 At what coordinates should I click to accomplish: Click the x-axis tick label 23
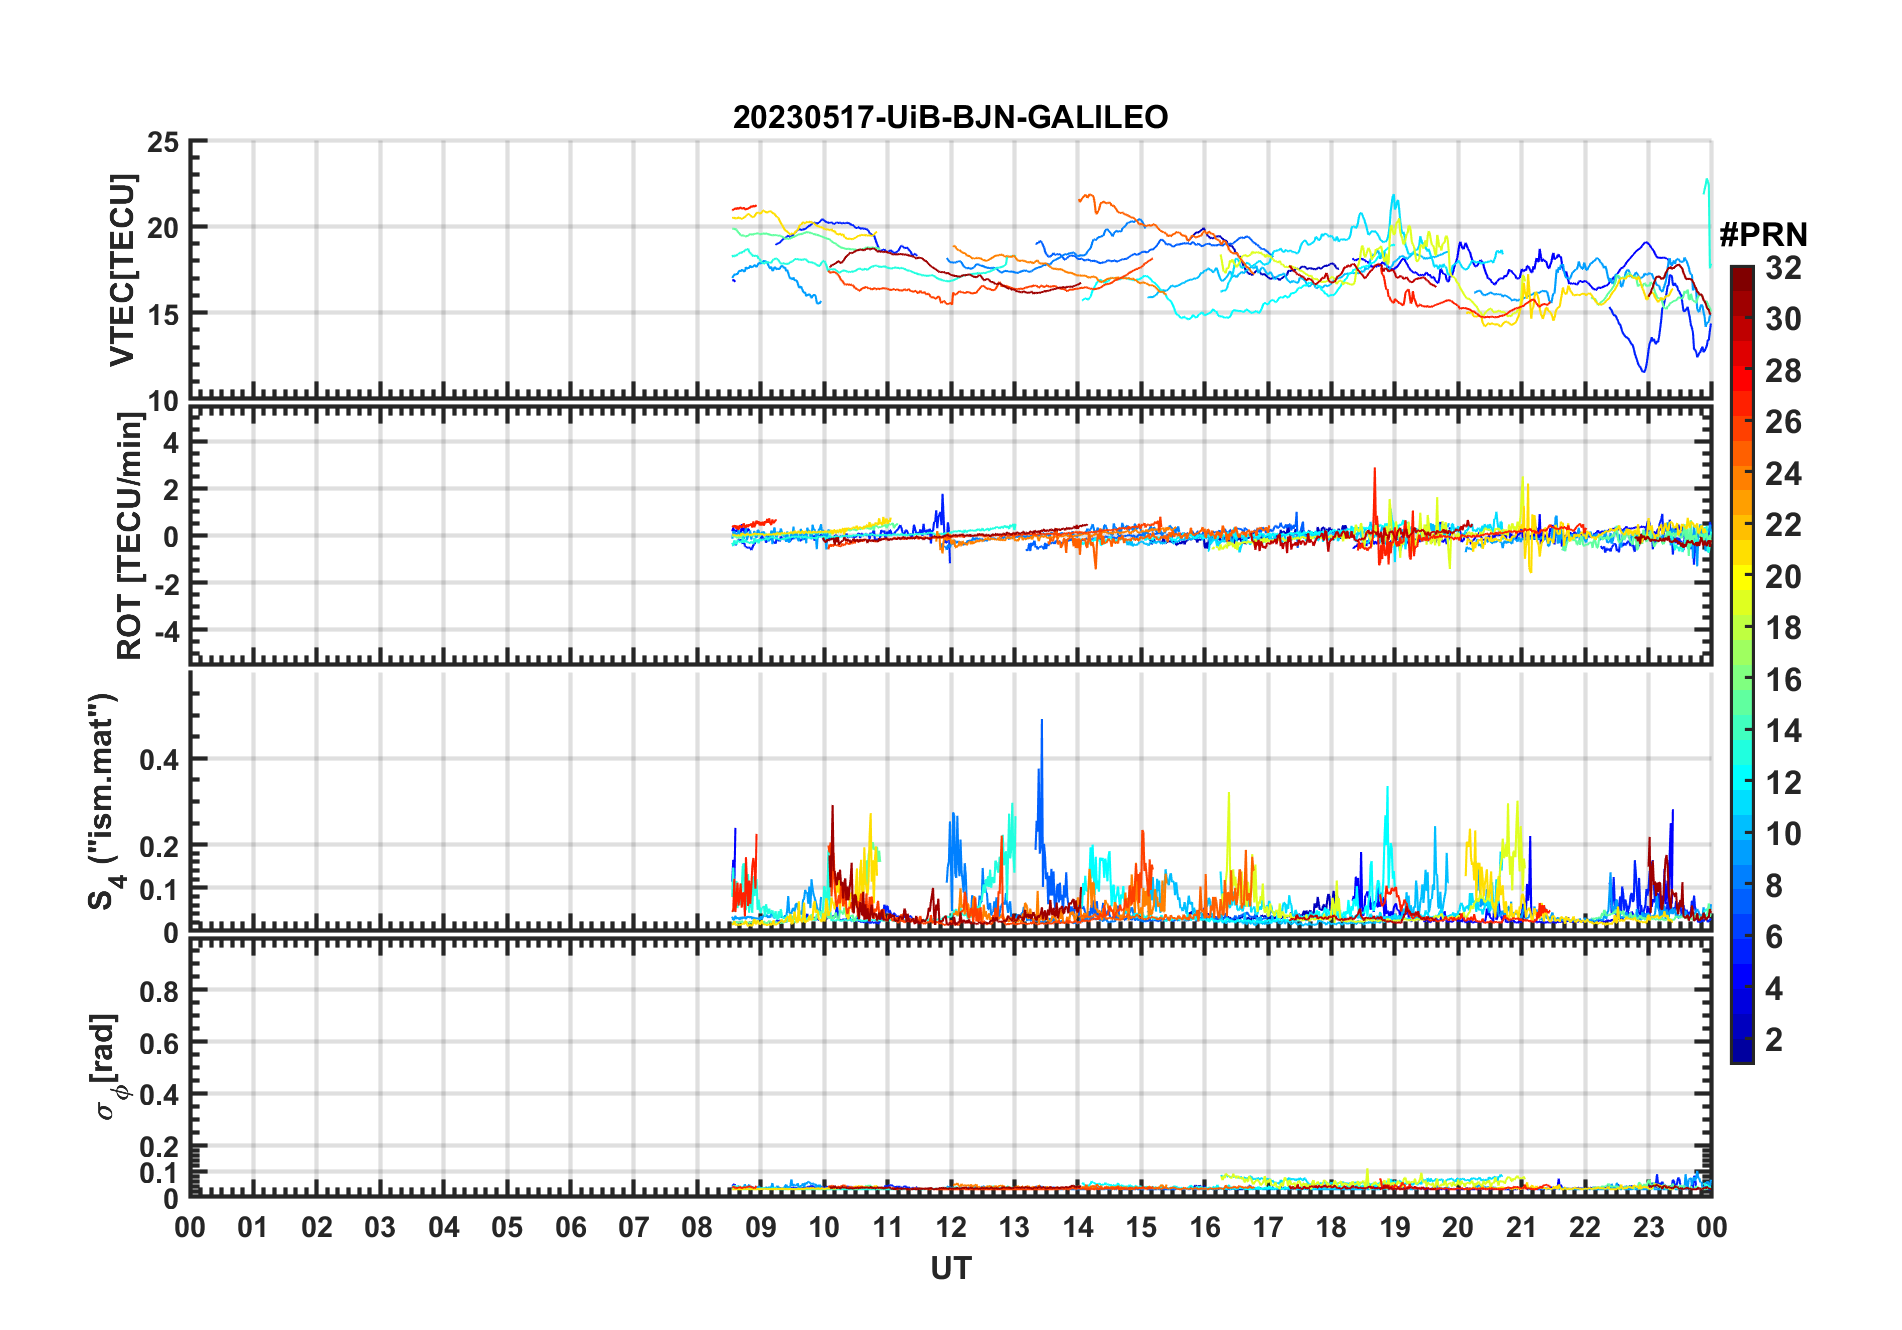1648,1226
